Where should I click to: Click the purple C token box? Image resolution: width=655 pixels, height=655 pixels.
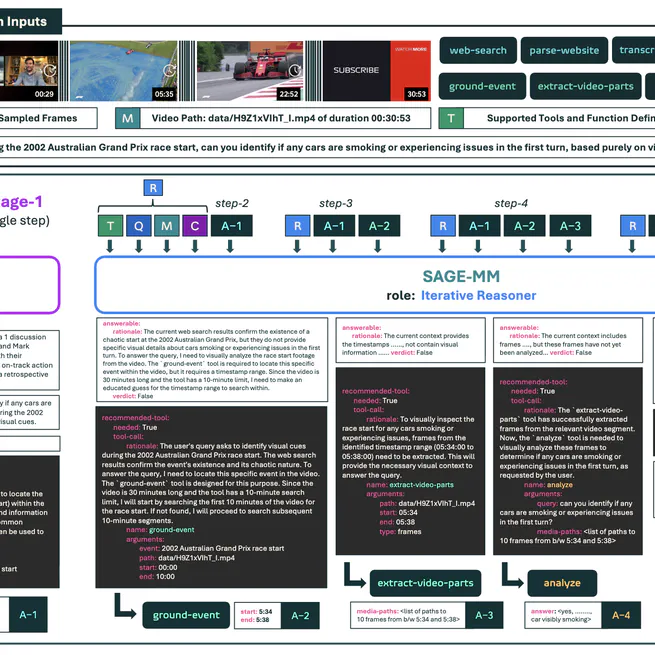(x=195, y=226)
